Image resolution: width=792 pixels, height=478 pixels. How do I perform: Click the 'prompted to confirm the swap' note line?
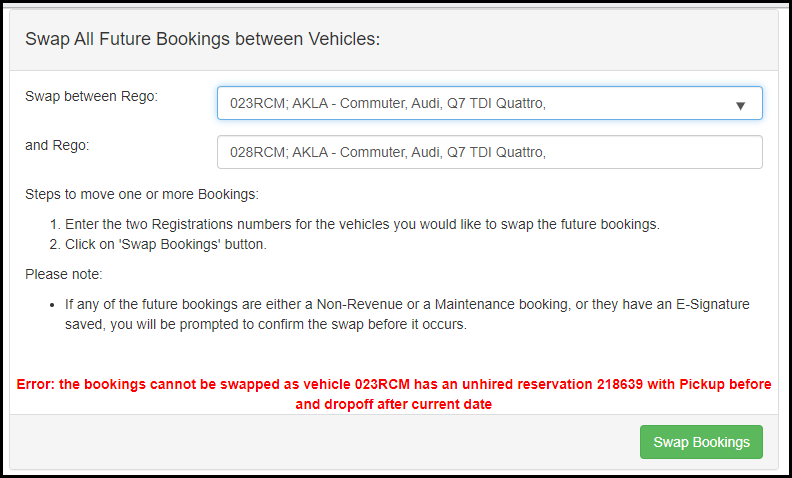pyautogui.click(x=266, y=324)
